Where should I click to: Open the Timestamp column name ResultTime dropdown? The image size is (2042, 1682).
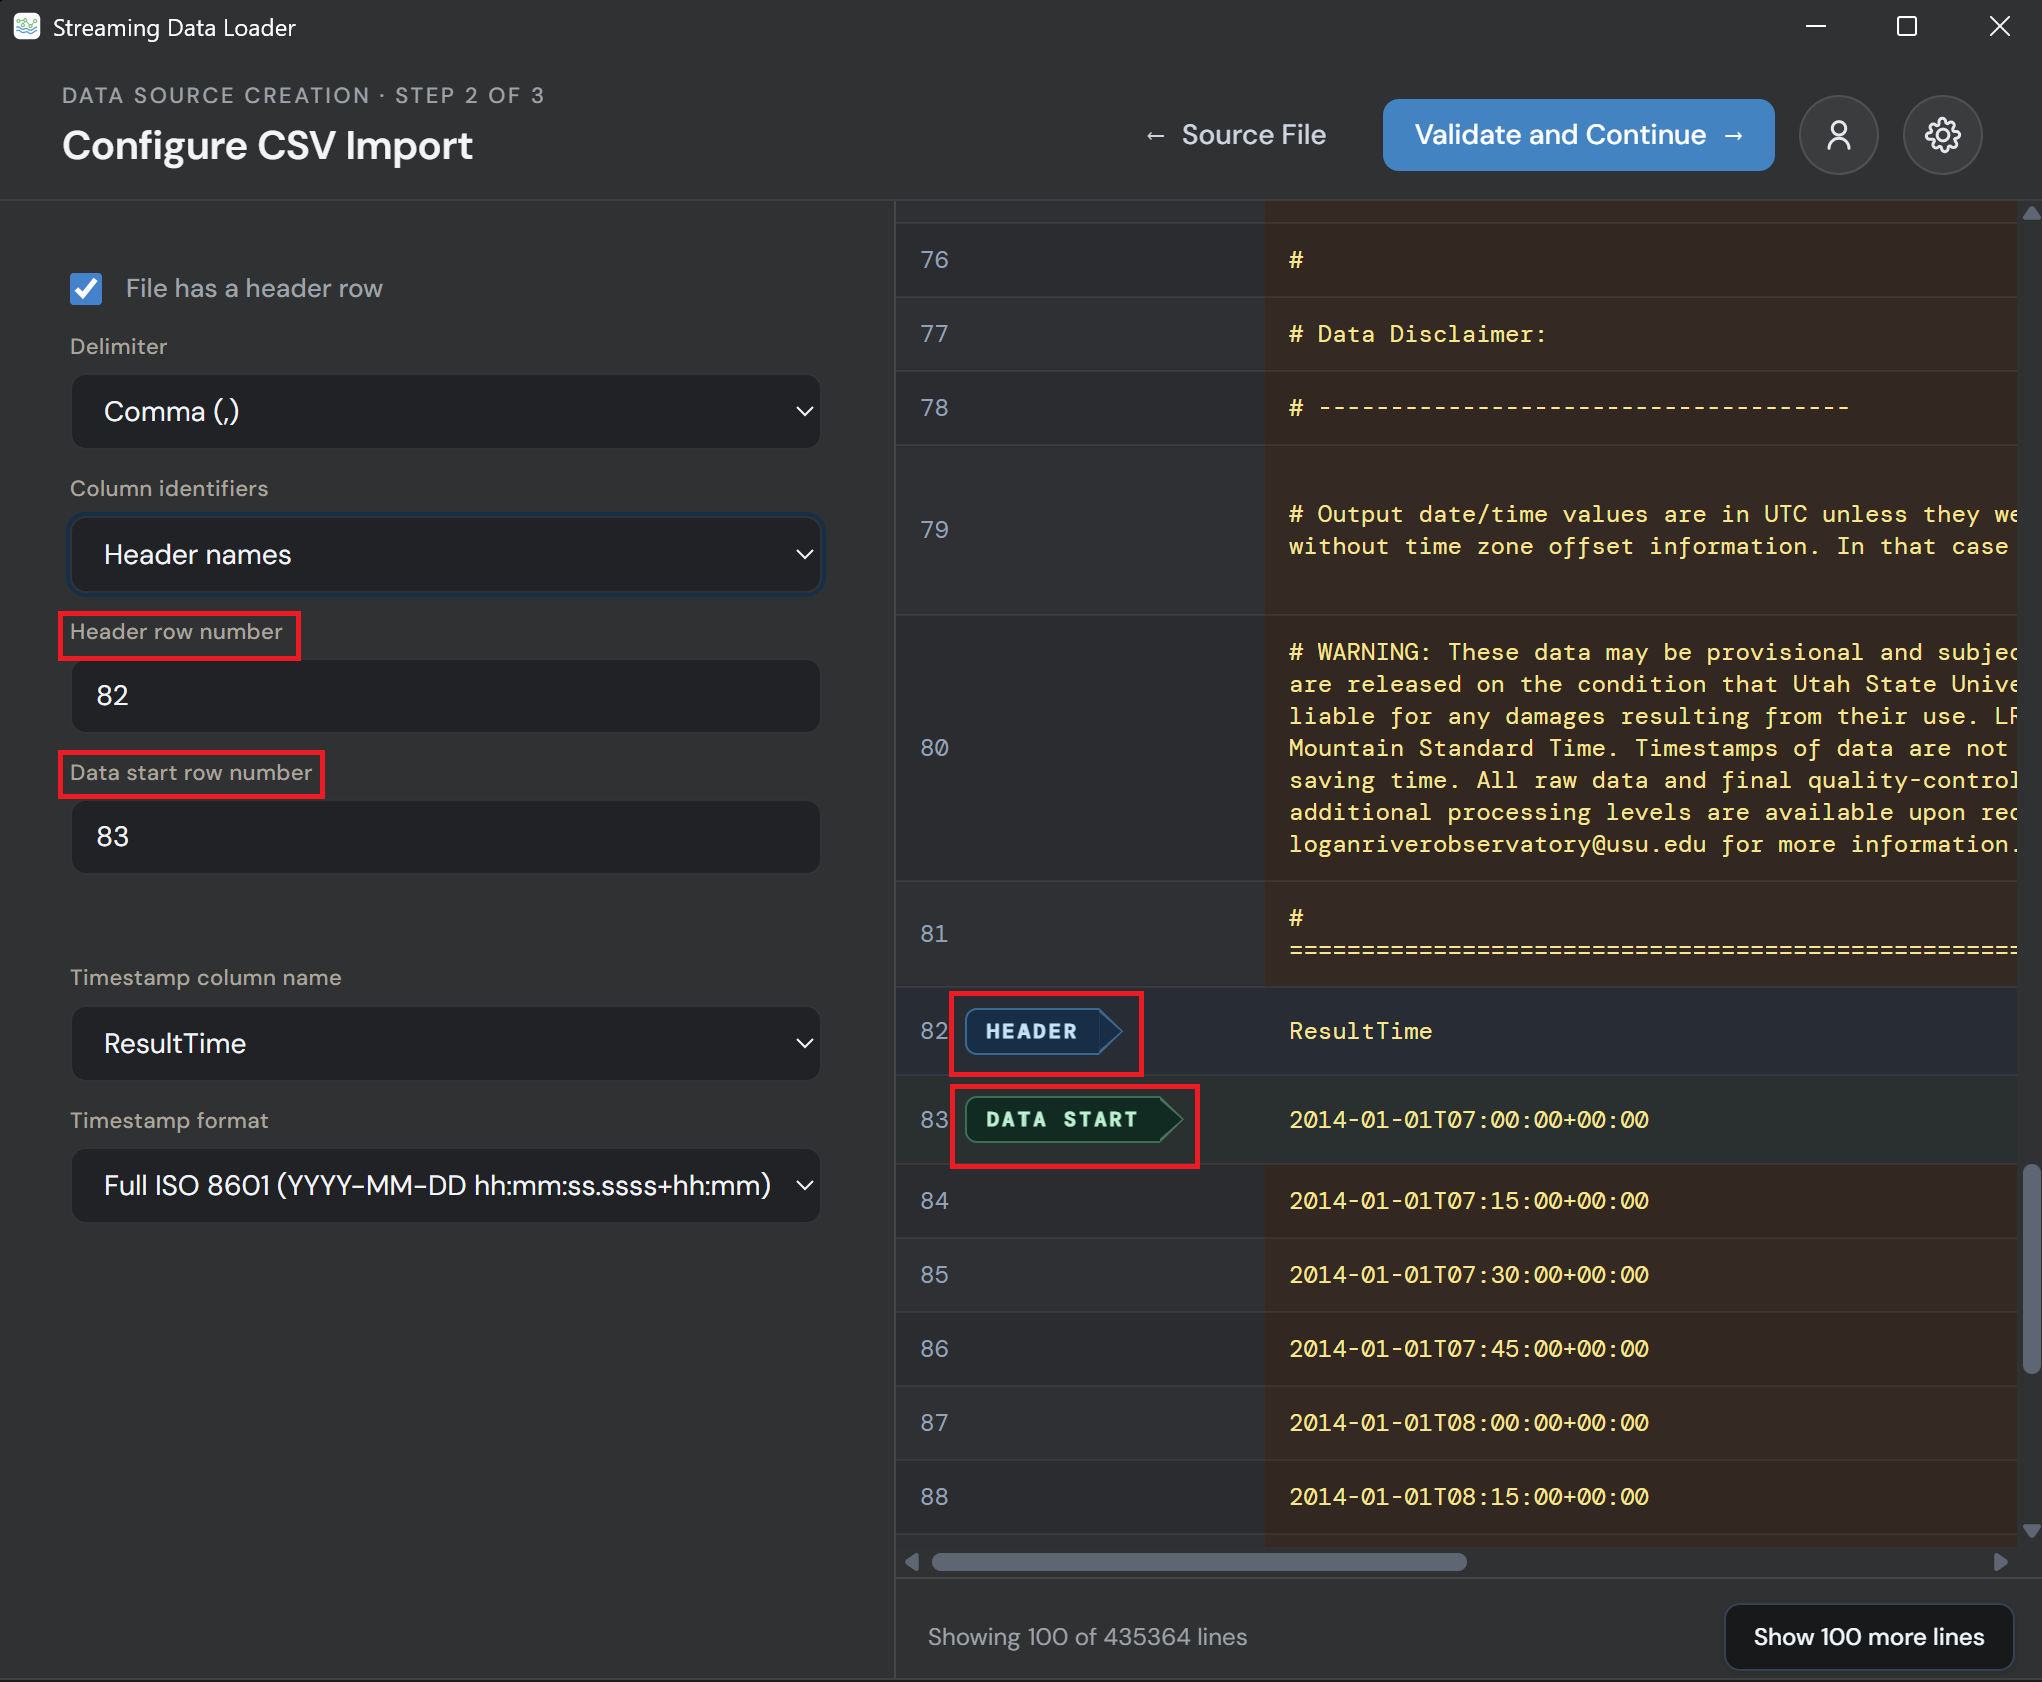446,1043
